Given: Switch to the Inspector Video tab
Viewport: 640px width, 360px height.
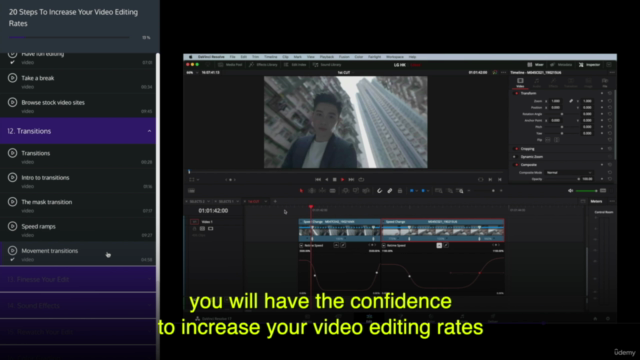Looking at the screenshot, I should click(520, 82).
